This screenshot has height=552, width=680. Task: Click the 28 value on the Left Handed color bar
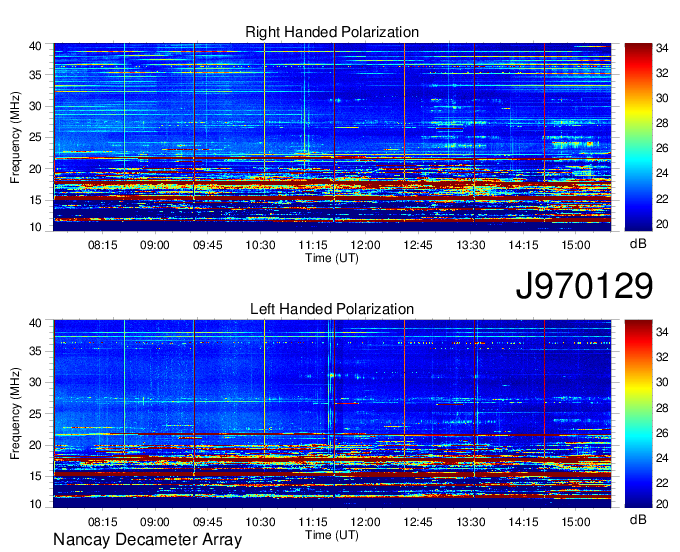[x=662, y=408]
